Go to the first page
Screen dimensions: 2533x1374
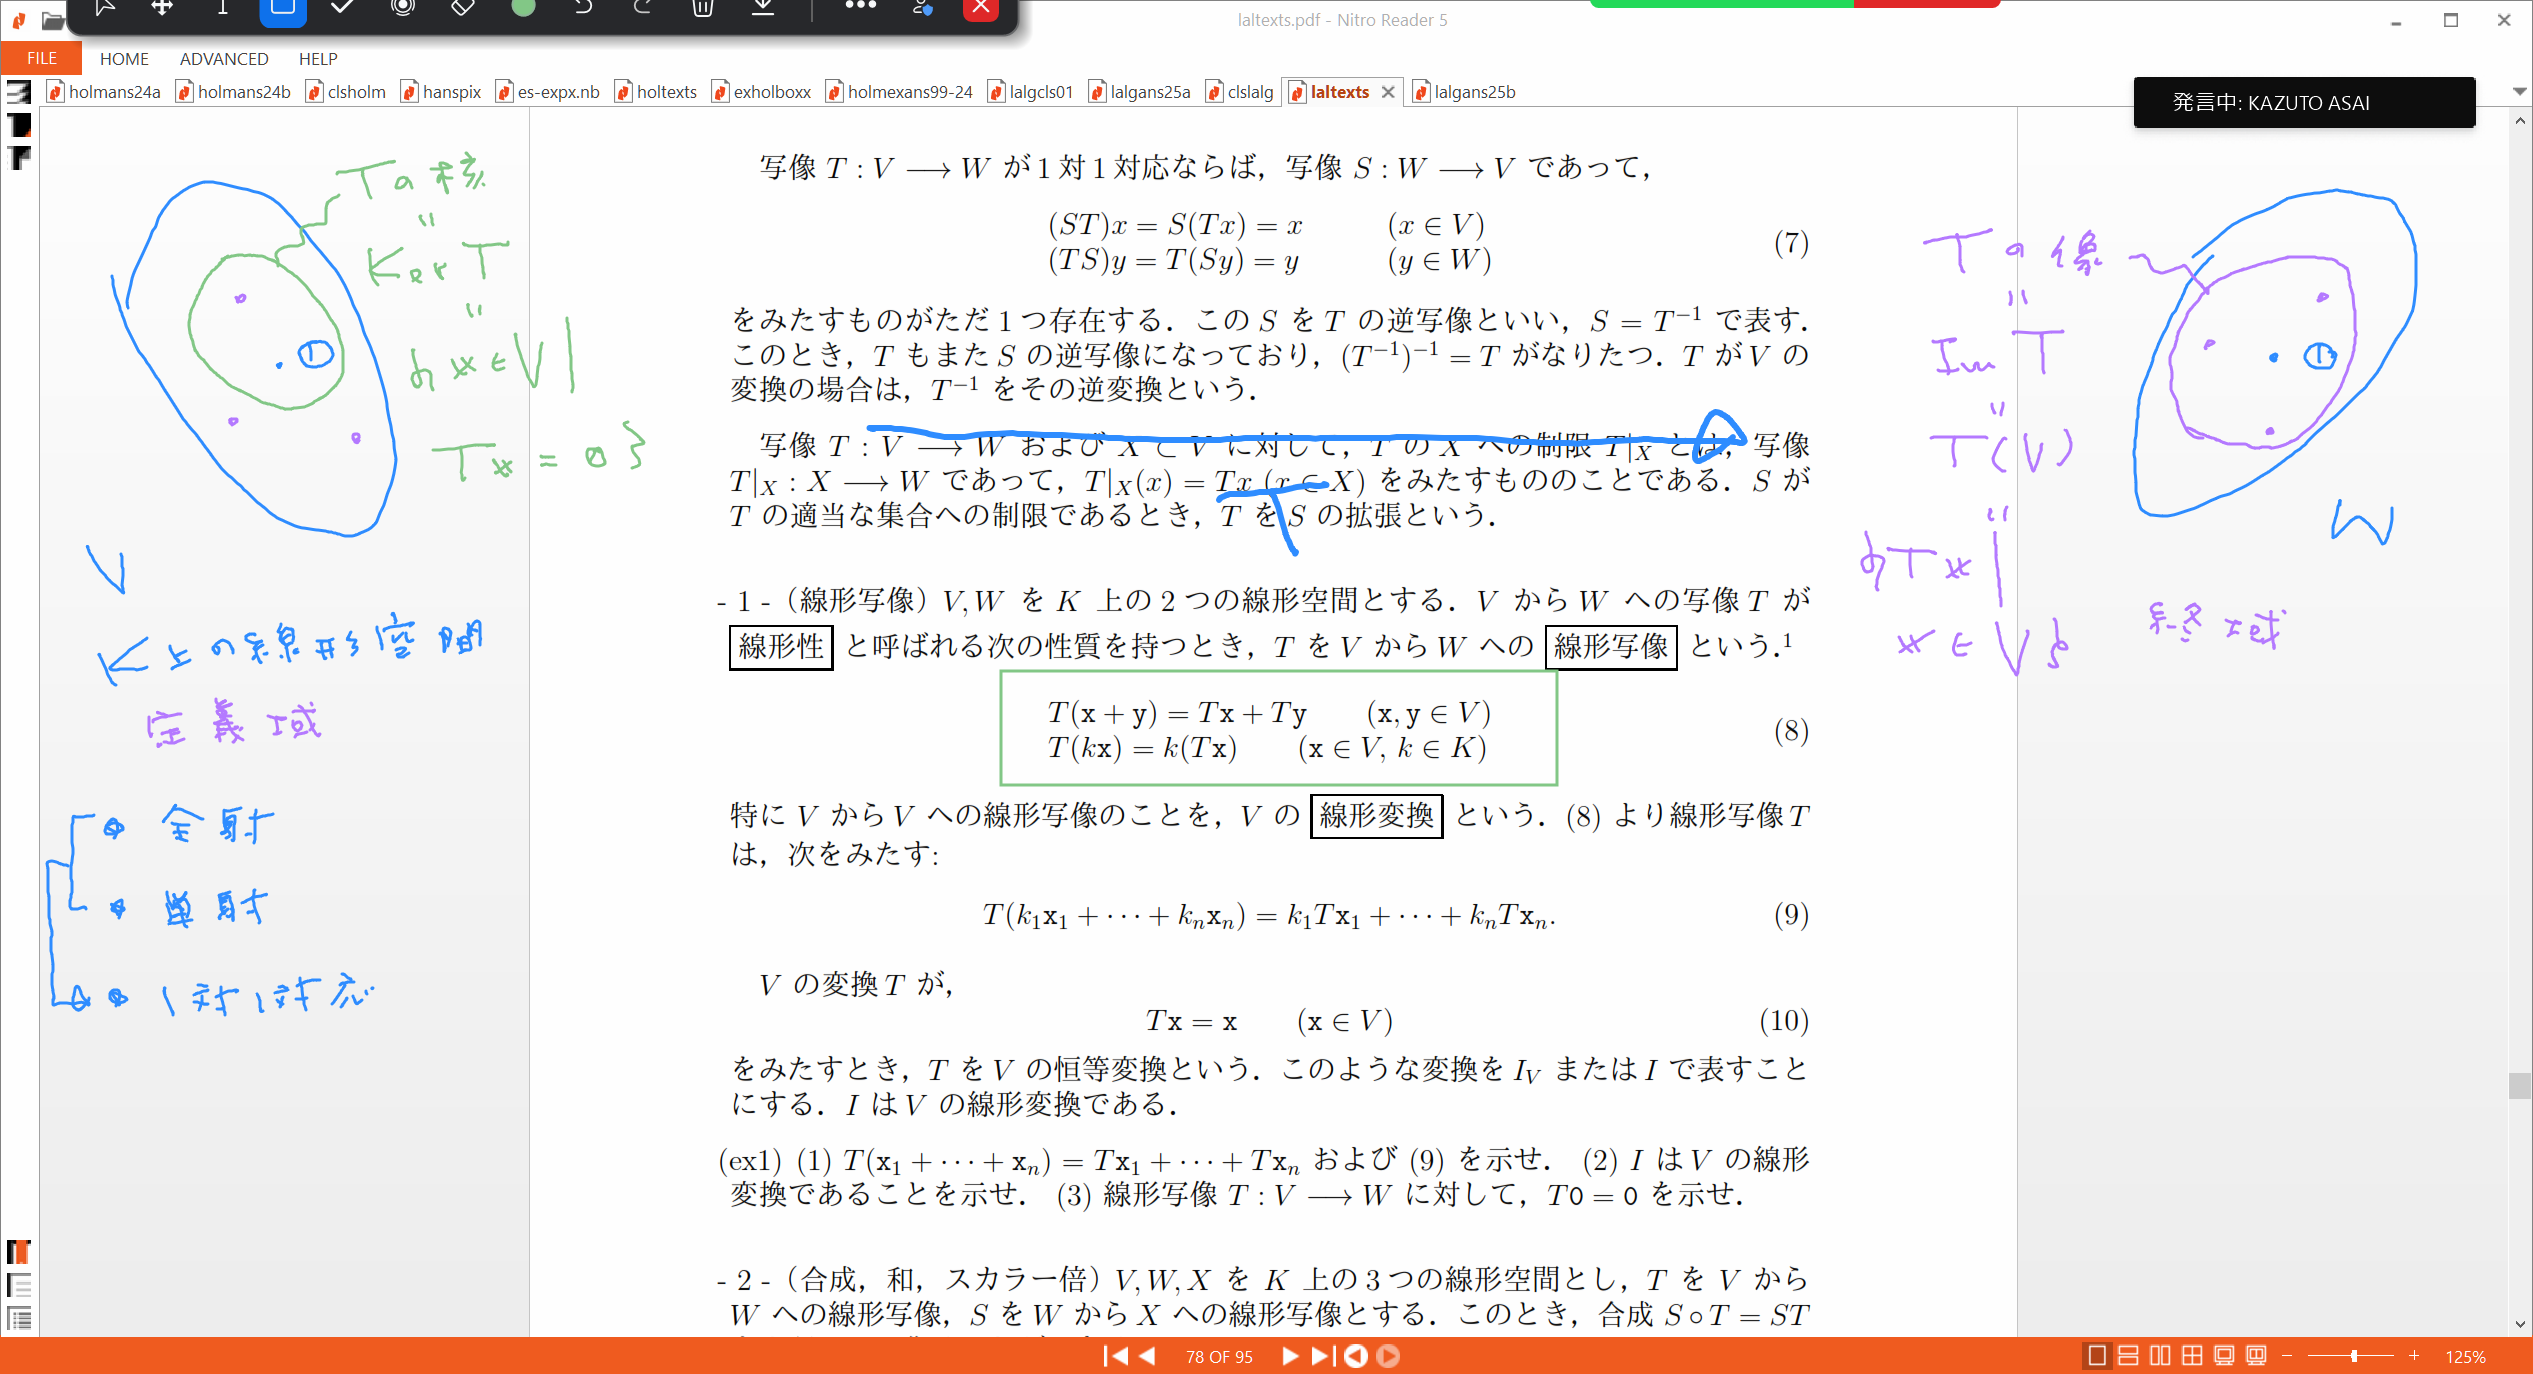click(1115, 1356)
